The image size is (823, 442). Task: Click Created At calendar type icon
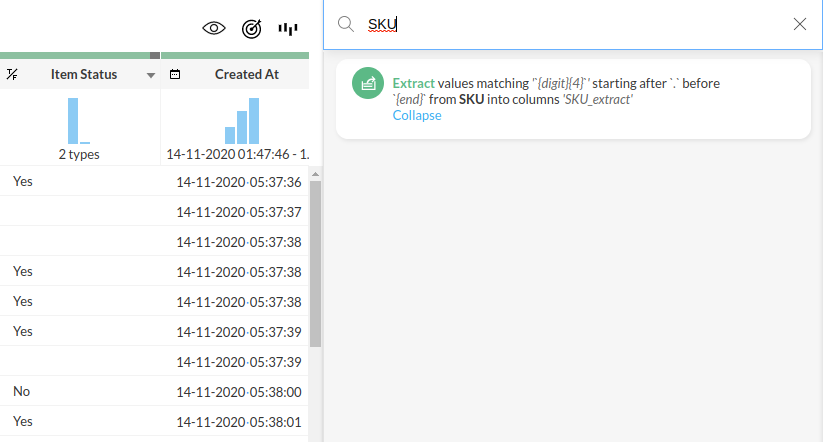click(x=175, y=75)
